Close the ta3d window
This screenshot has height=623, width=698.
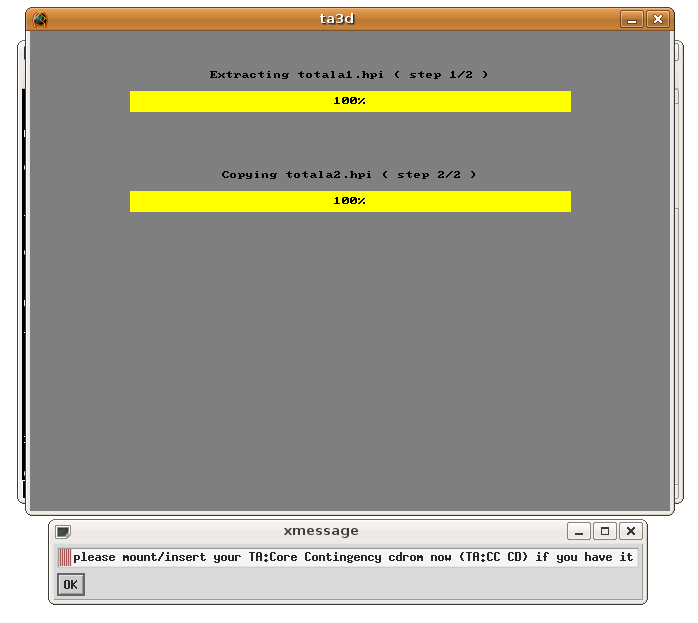click(x=657, y=19)
